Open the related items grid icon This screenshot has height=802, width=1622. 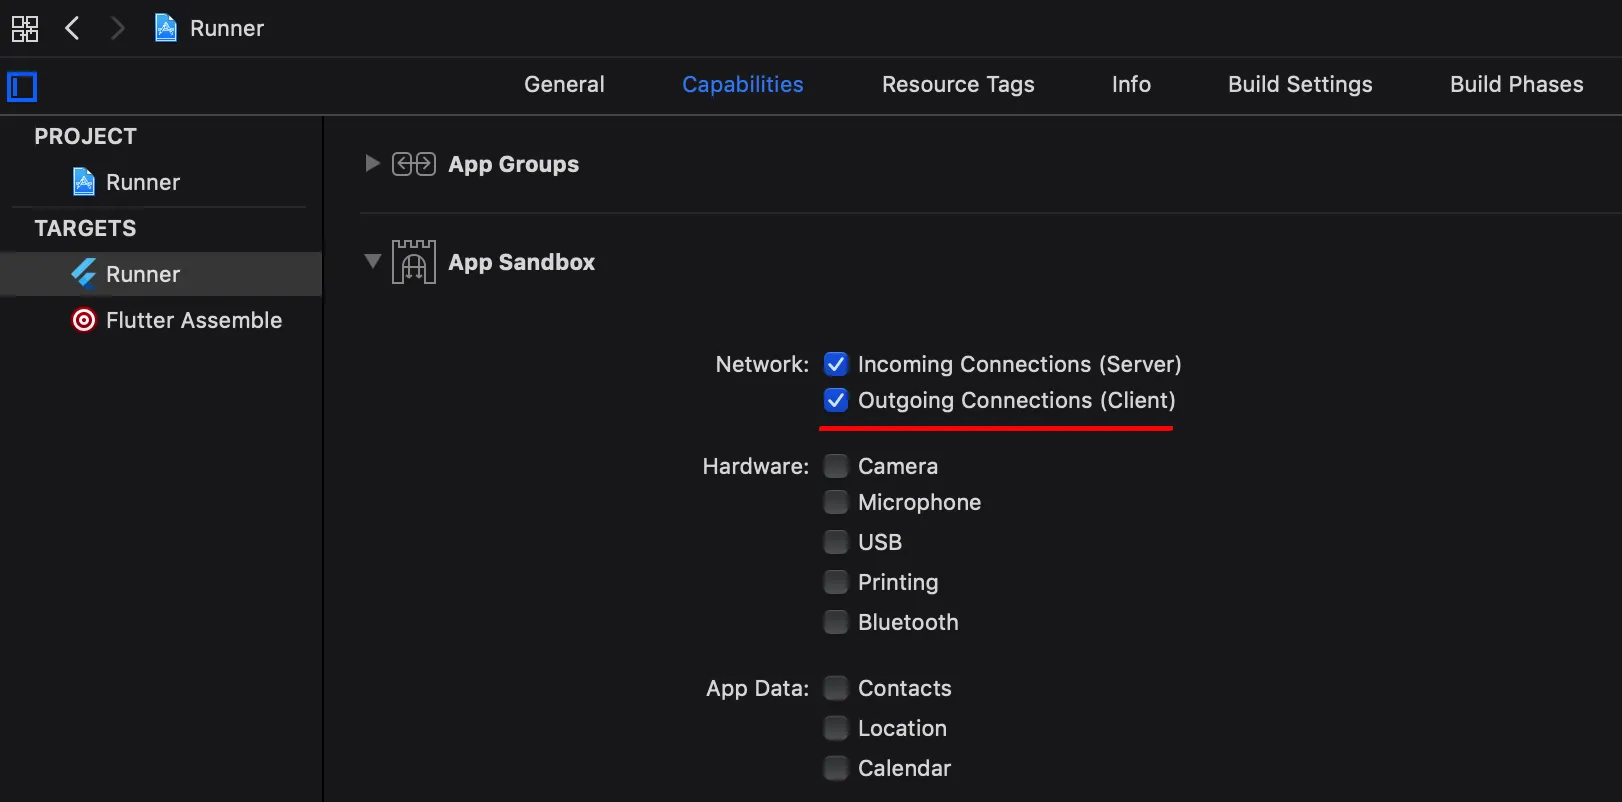coord(25,28)
